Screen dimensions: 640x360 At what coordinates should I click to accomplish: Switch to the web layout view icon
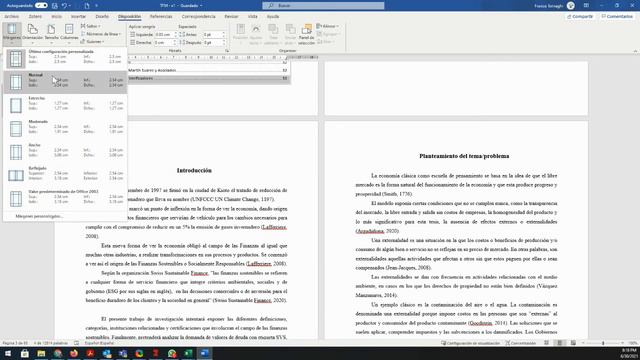click(x=573, y=343)
